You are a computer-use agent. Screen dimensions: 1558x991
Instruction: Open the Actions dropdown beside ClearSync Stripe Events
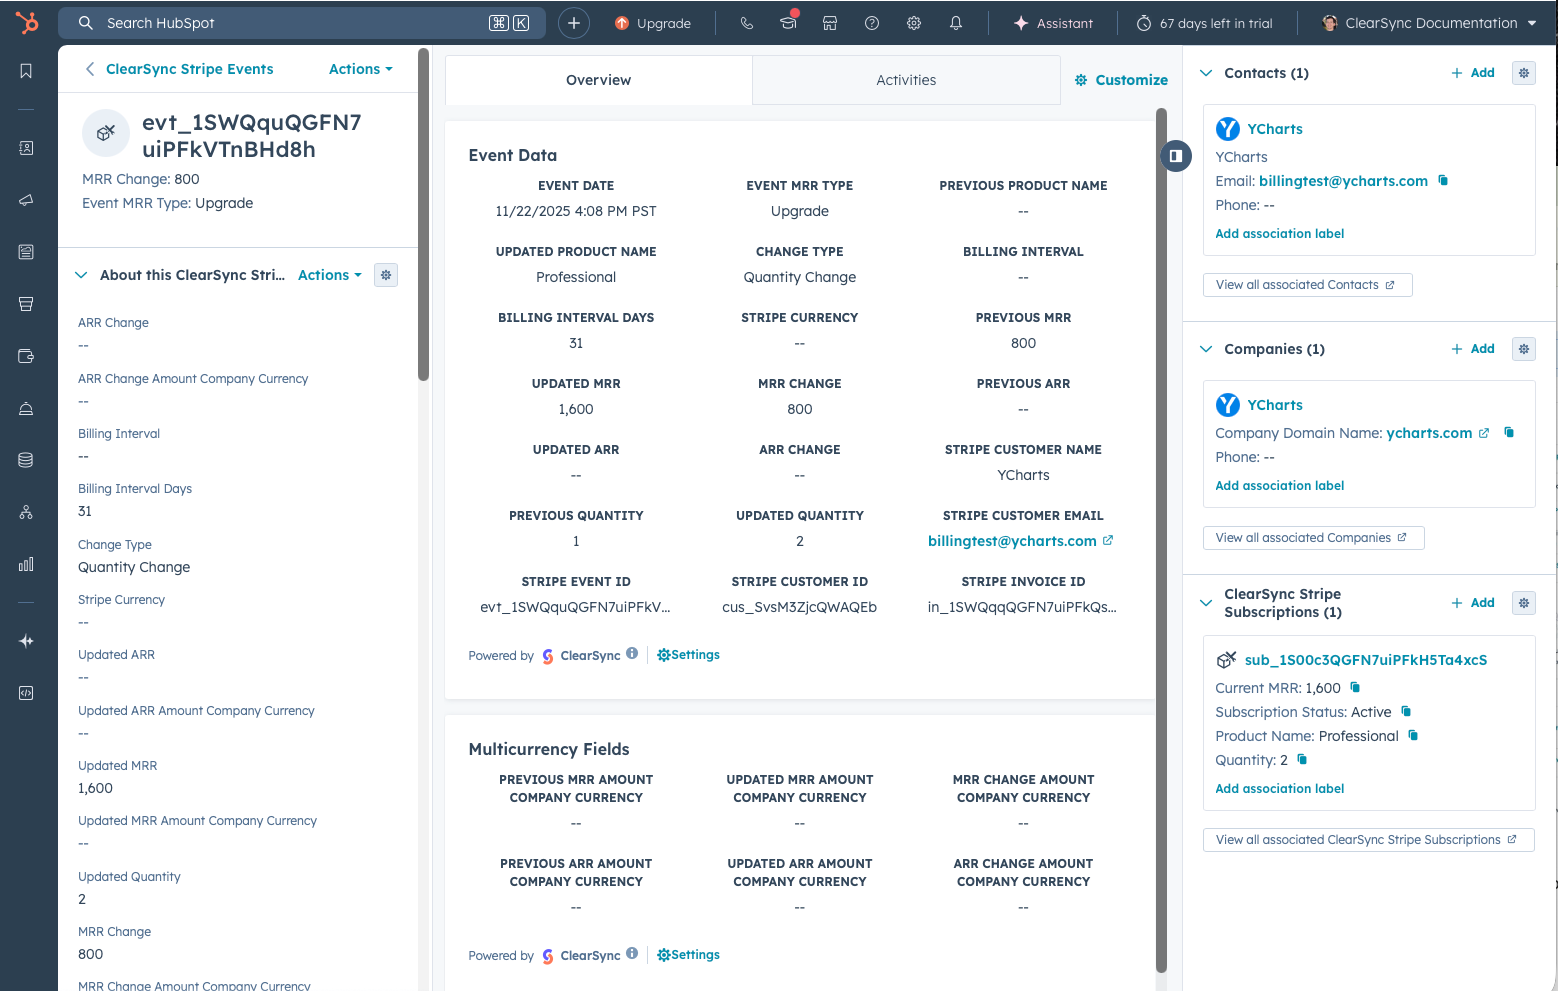click(361, 69)
